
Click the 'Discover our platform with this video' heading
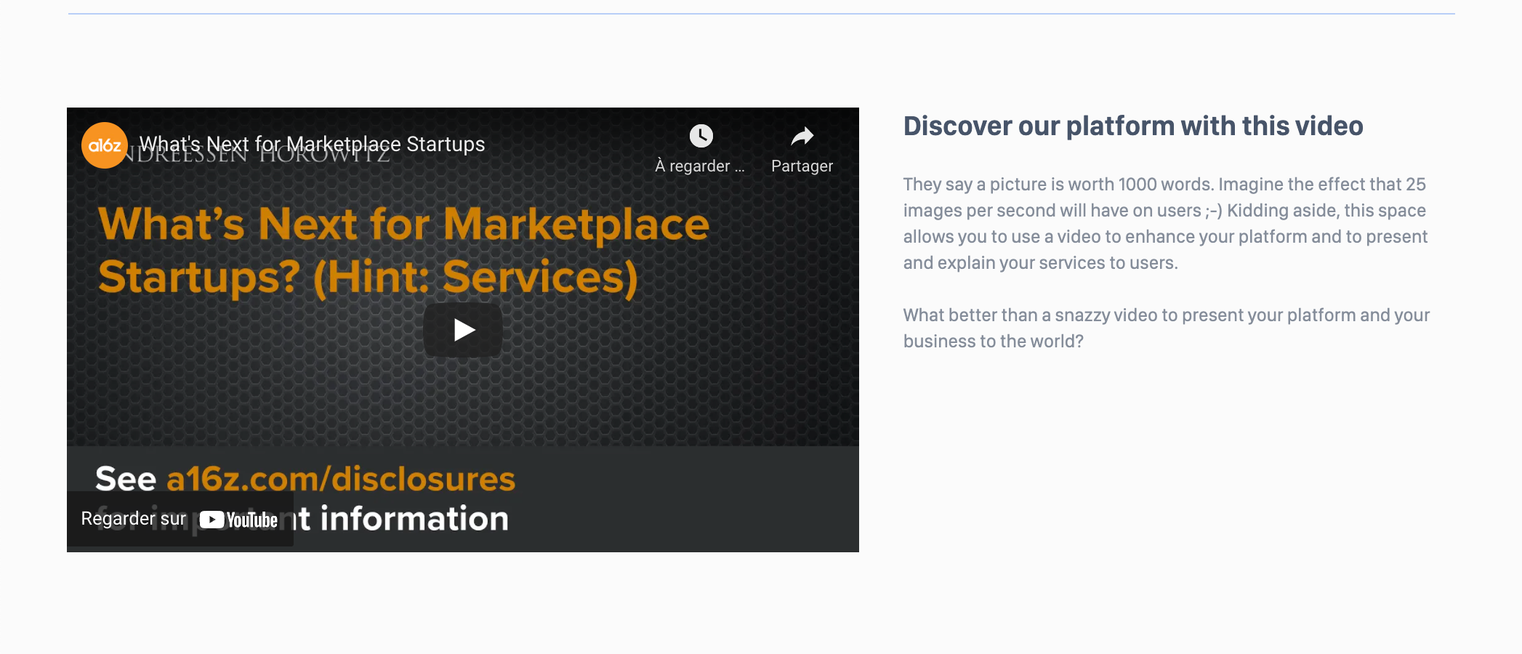click(1133, 126)
